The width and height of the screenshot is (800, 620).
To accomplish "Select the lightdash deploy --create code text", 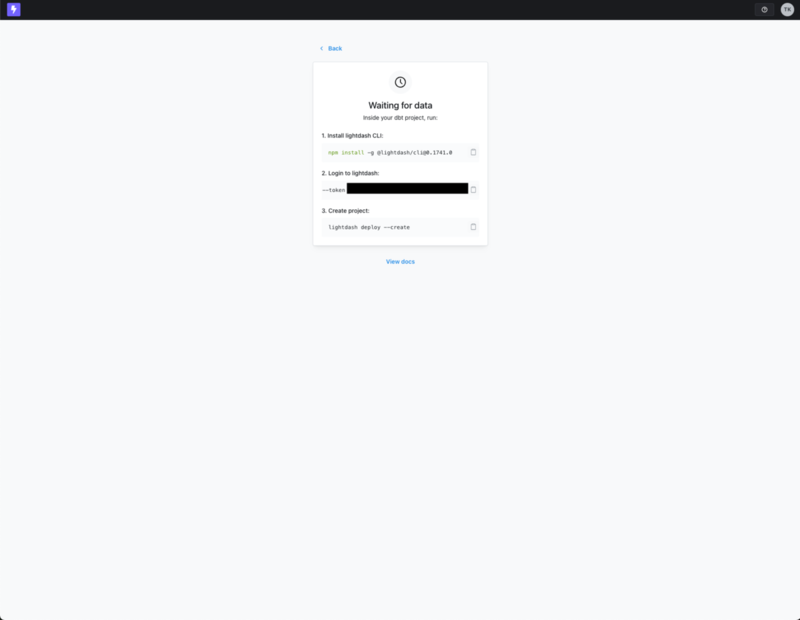I will coord(369,227).
